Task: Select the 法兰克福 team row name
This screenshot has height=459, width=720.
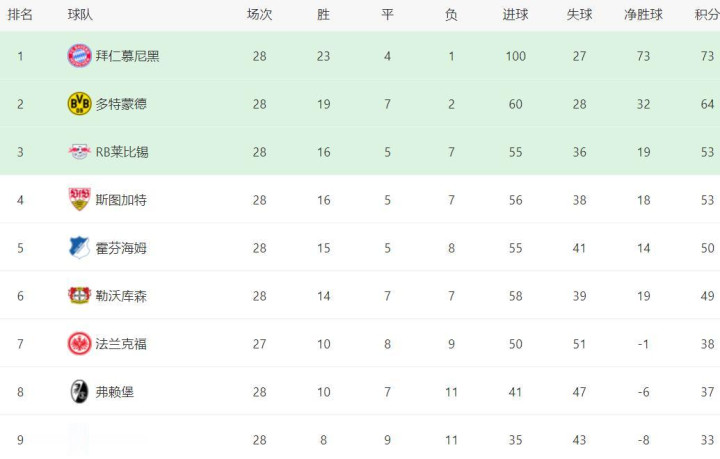Action: coord(121,344)
